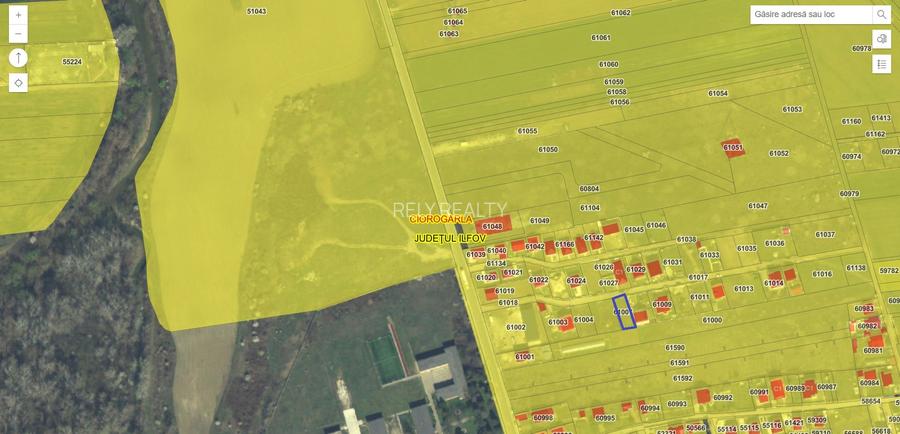
Task: Click parcel label 61062
Action: coord(620,12)
